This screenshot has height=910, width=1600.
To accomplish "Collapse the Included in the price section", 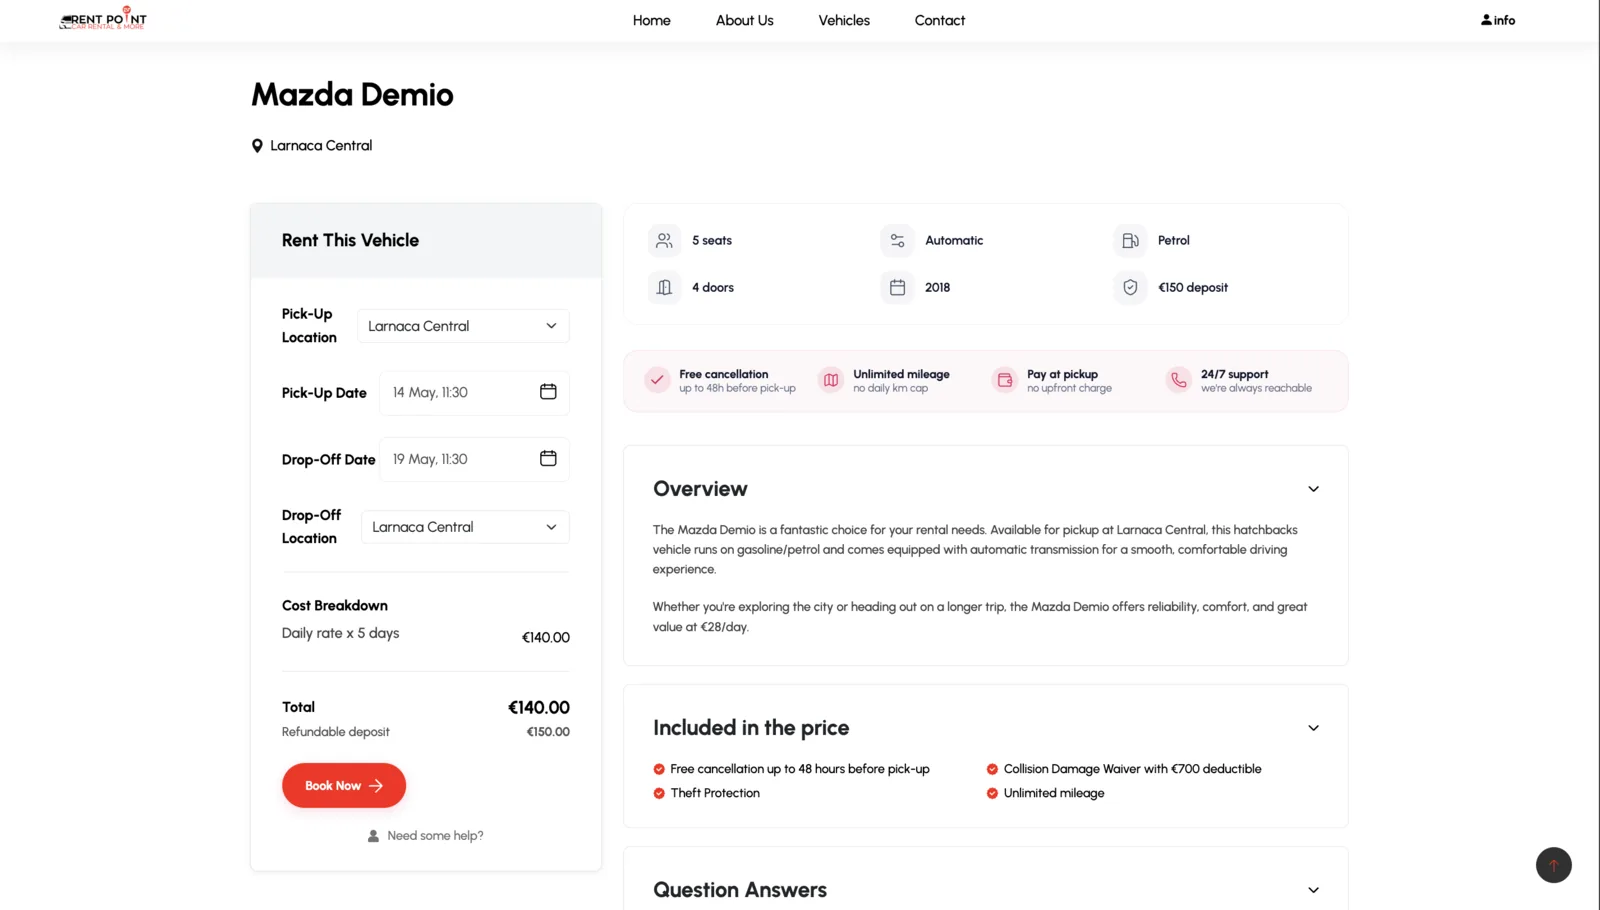I will click(x=1313, y=728).
